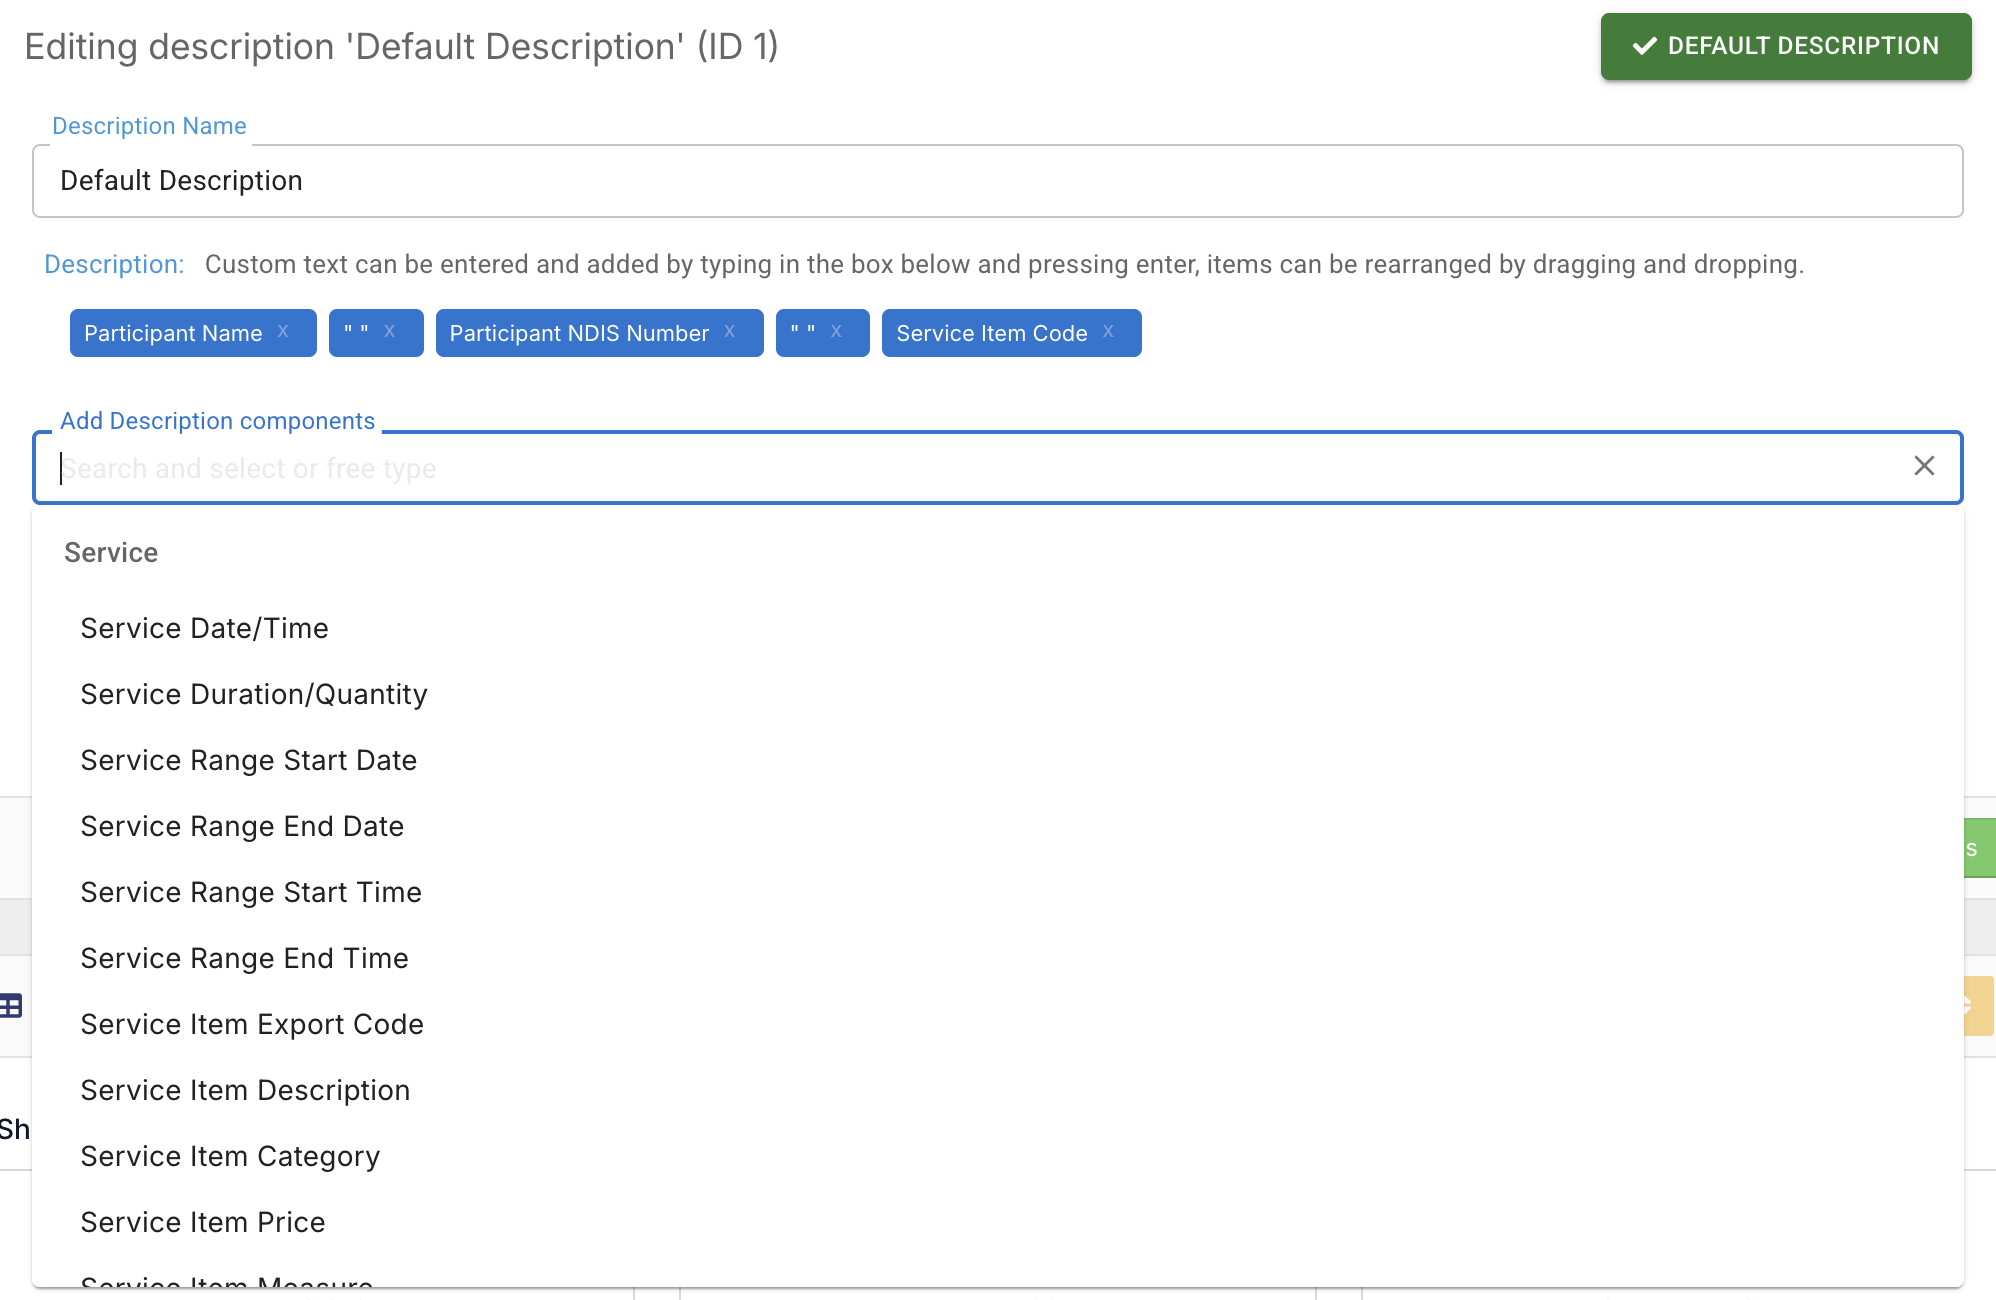Remove the first blank space chip
Viewport: 1996px width, 1300px height.
[x=390, y=332]
